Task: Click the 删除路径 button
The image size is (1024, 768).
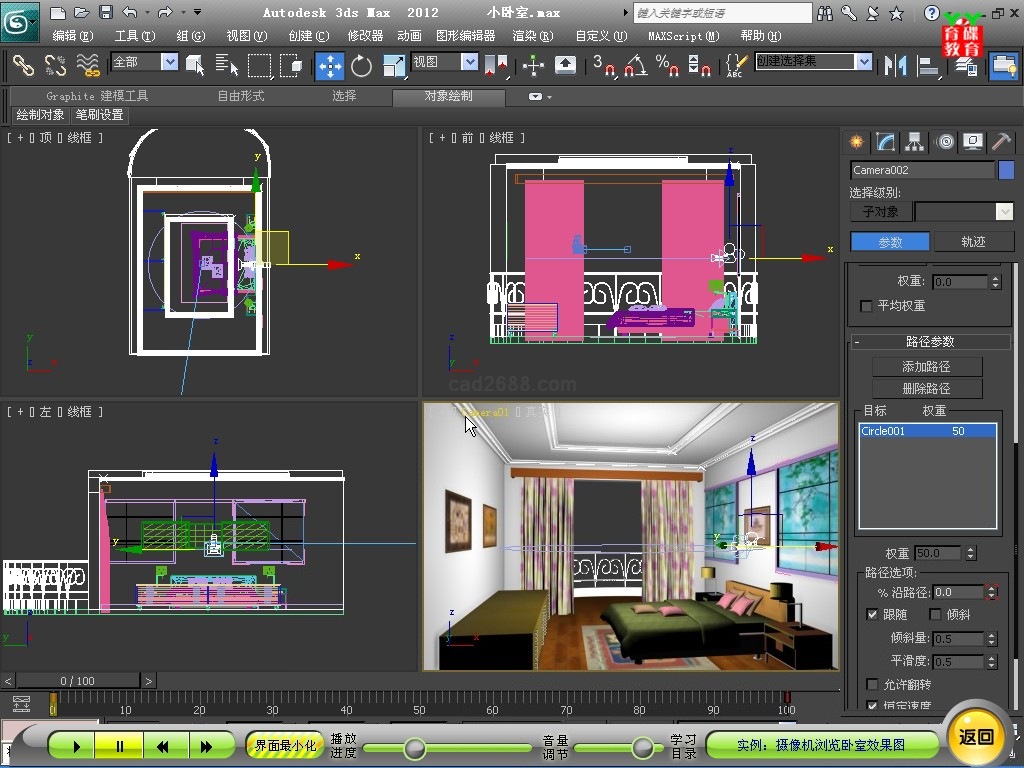Action: (926, 389)
